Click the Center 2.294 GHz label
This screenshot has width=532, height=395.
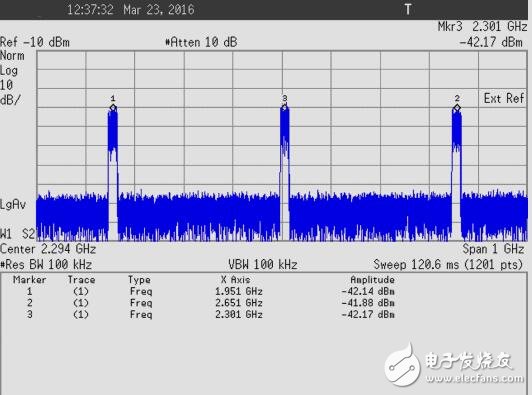(x=48, y=249)
